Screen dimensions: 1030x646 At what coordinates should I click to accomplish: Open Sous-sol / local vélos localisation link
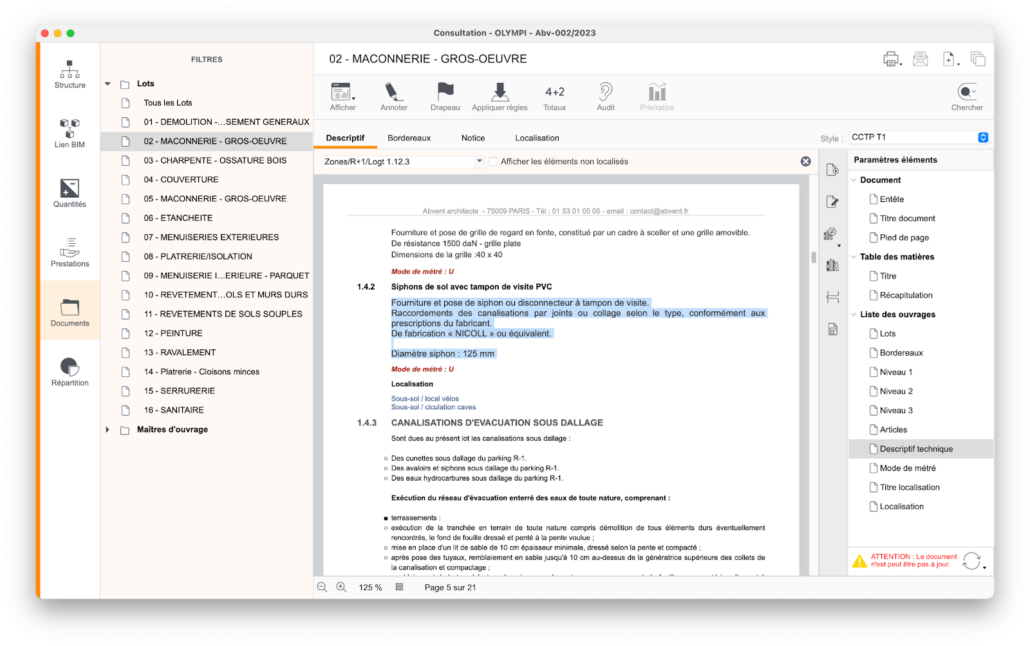(x=424, y=398)
